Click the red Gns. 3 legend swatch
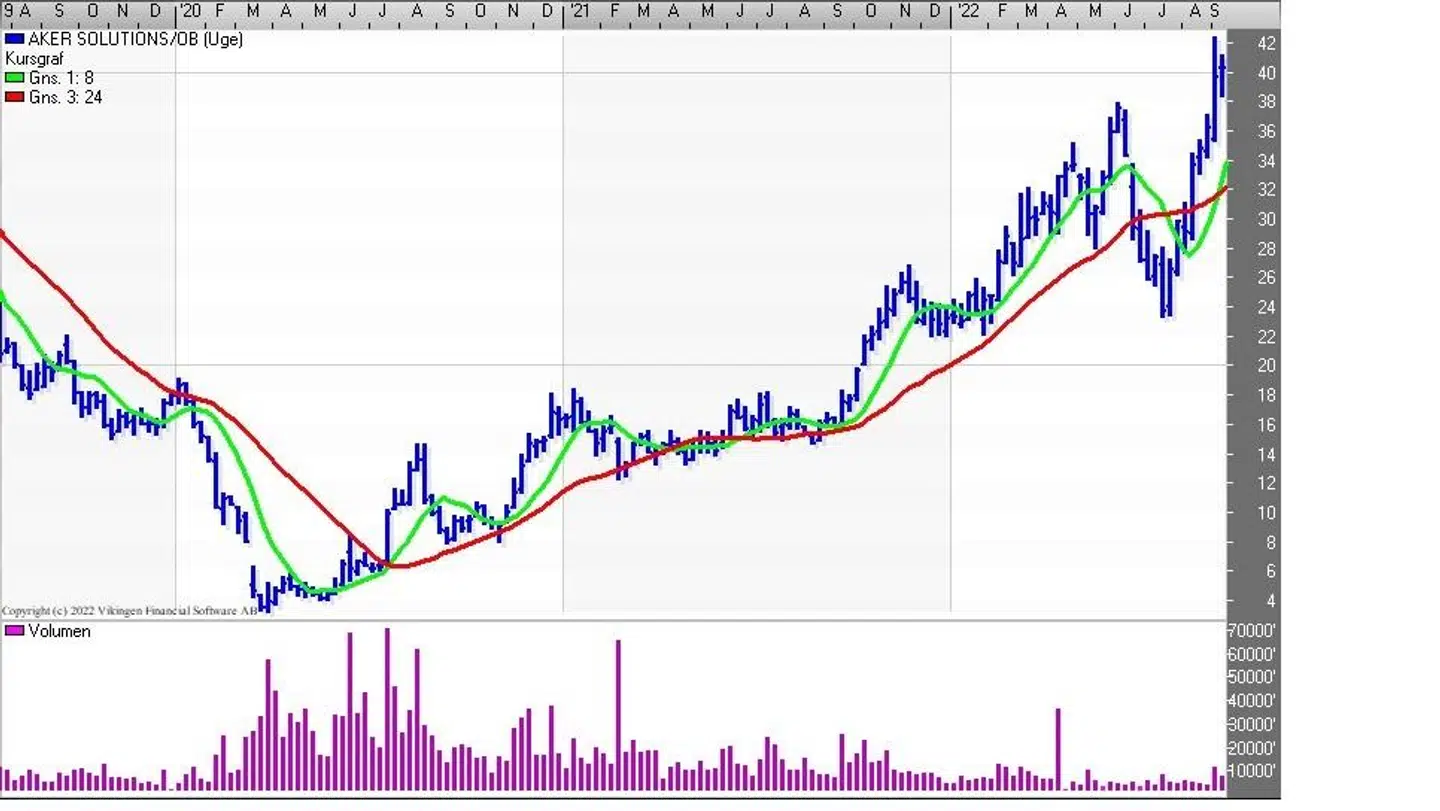The height and width of the screenshot is (811, 1440). pos(14,98)
